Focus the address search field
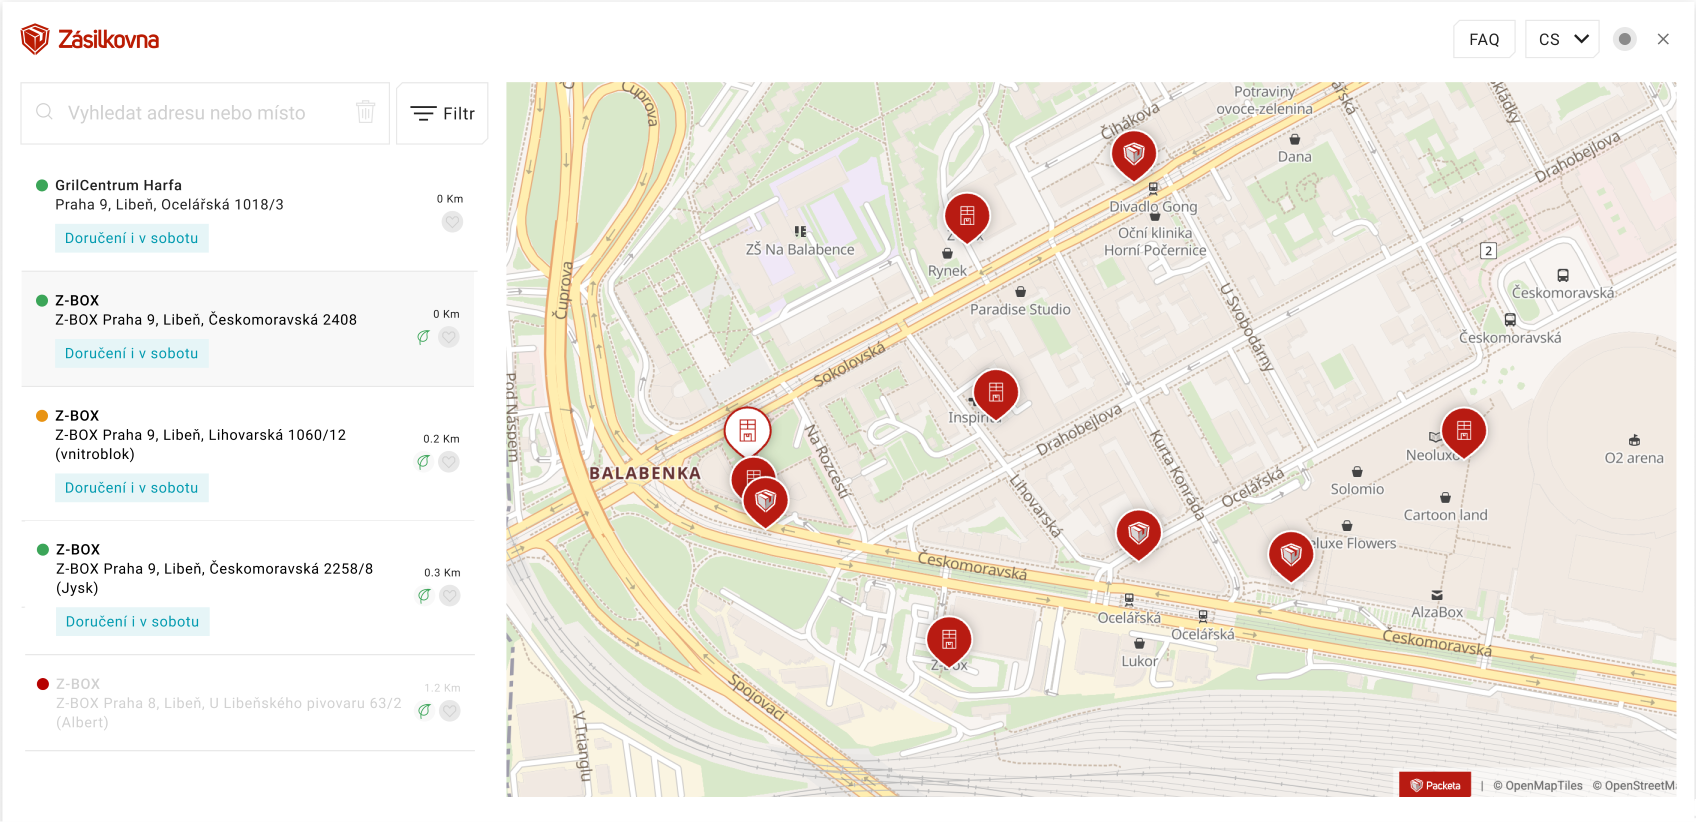1696x823 pixels. pyautogui.click(x=205, y=113)
